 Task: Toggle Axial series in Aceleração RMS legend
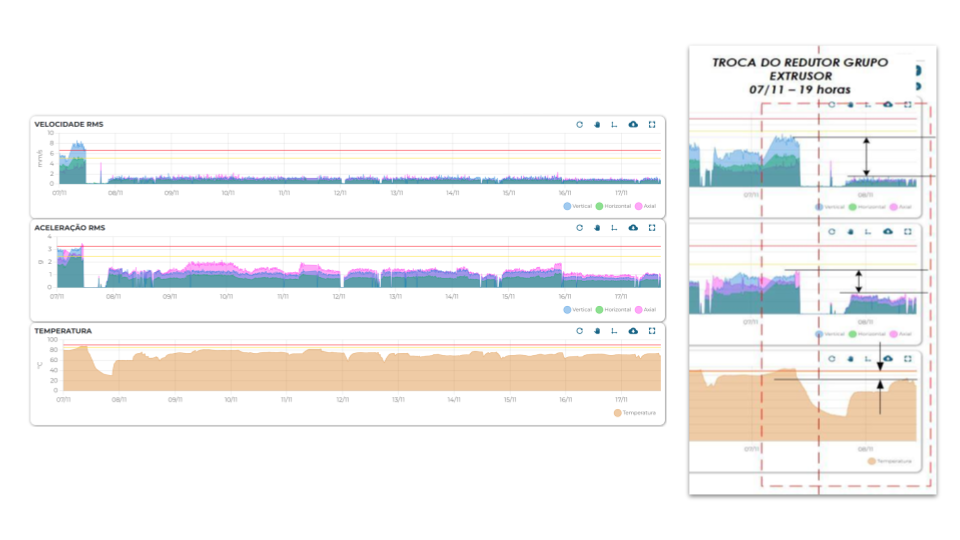645,310
